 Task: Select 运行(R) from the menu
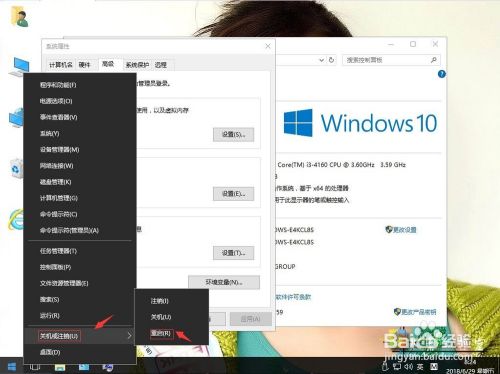point(80,316)
